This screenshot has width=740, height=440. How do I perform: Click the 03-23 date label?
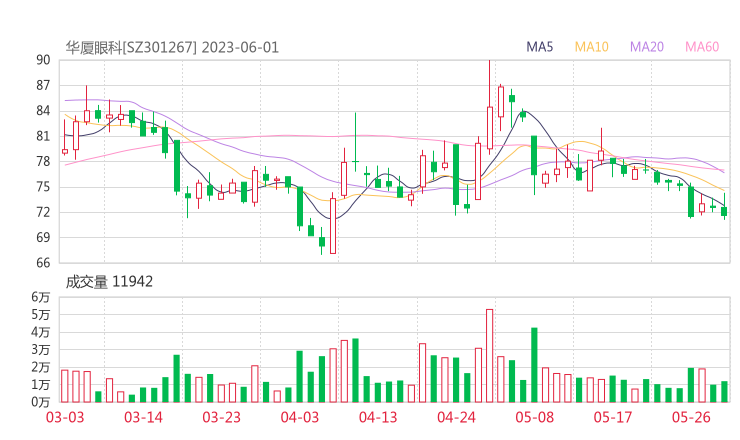pos(221,417)
